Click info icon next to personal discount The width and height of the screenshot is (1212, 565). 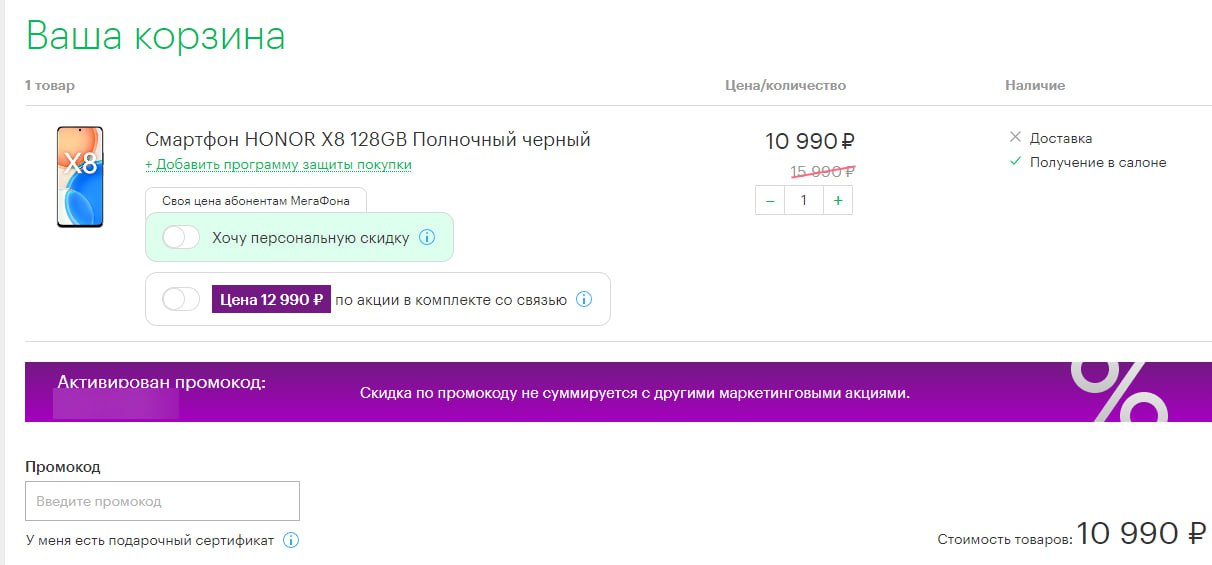pos(427,238)
